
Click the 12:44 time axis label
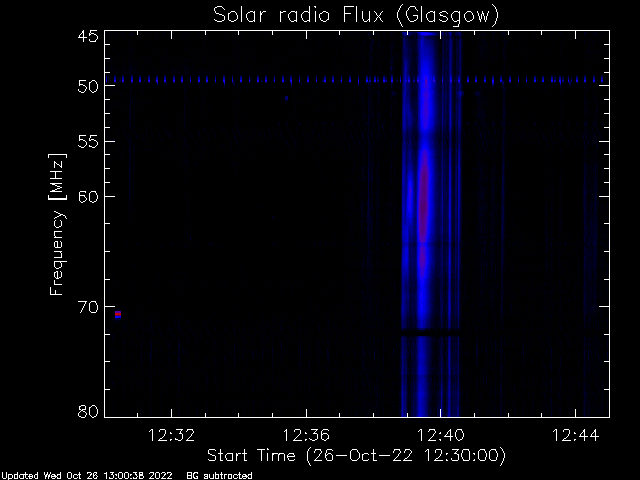pos(575,435)
